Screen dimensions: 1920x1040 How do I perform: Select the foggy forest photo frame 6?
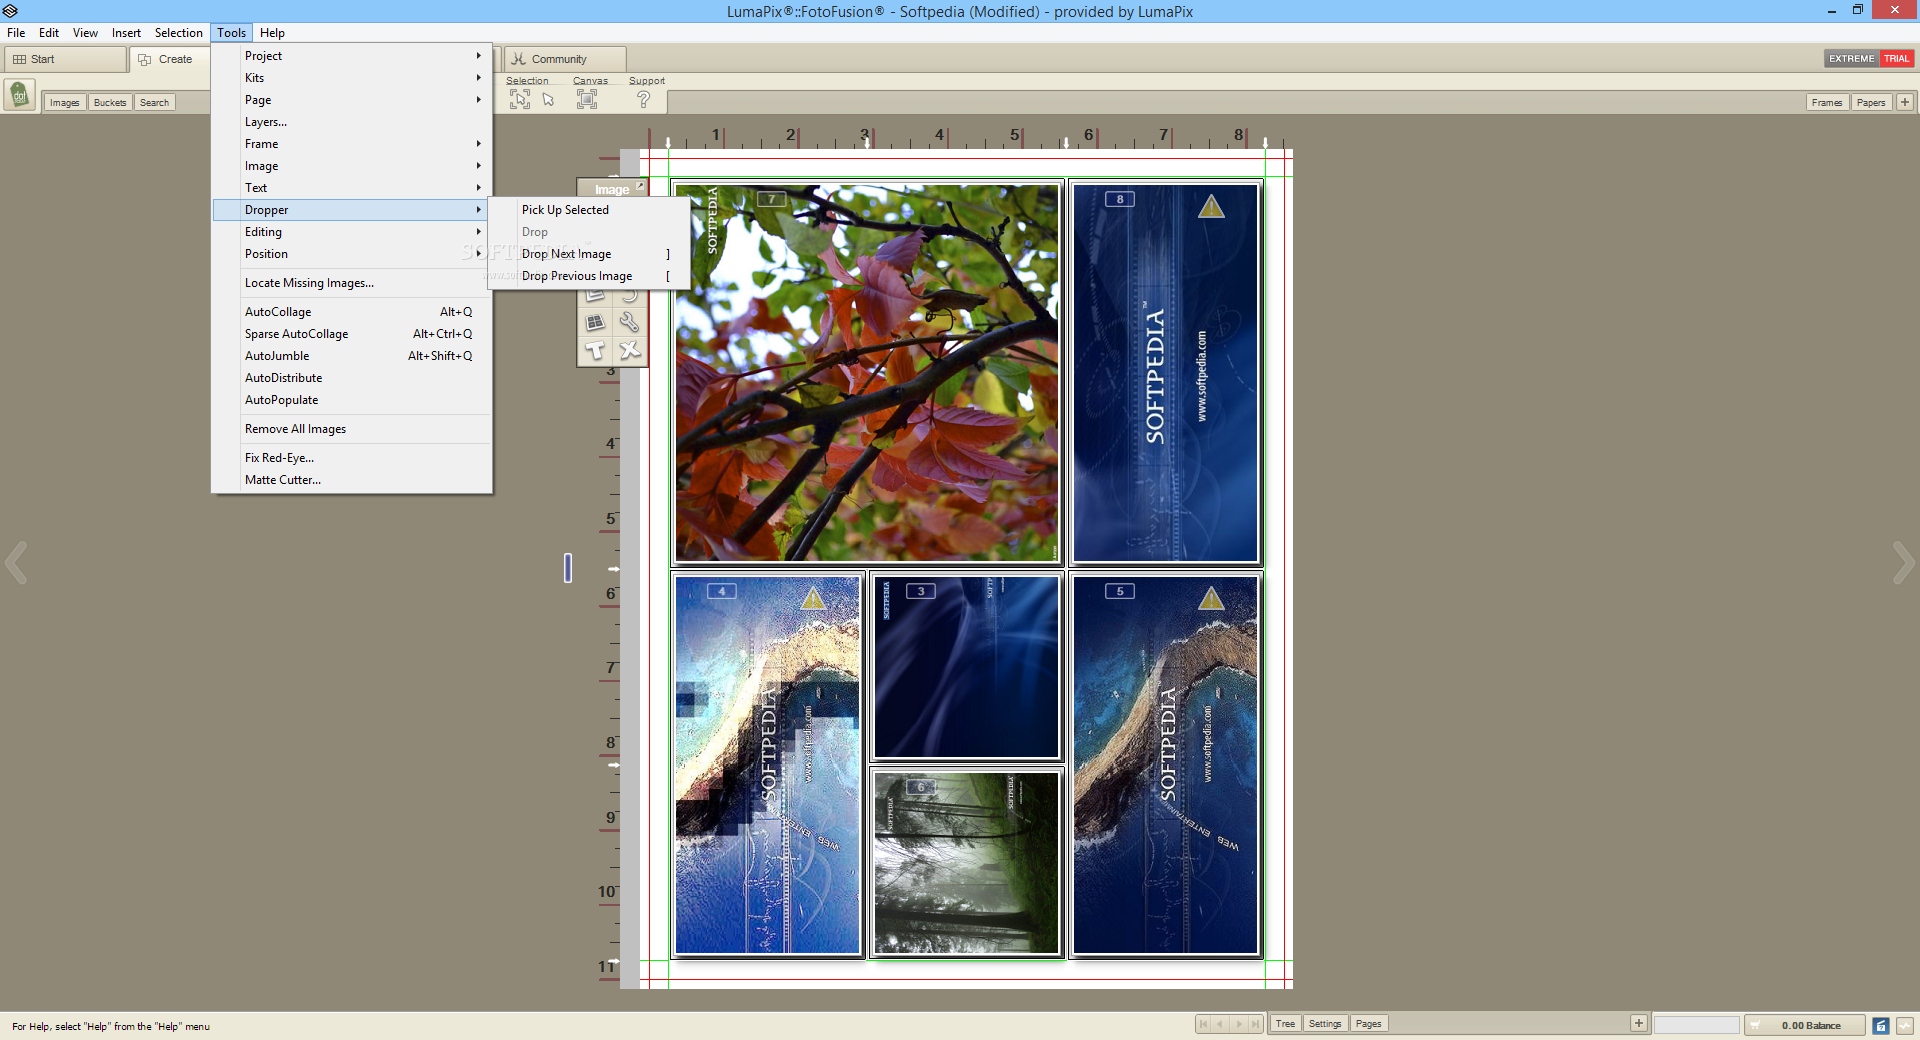(x=966, y=862)
